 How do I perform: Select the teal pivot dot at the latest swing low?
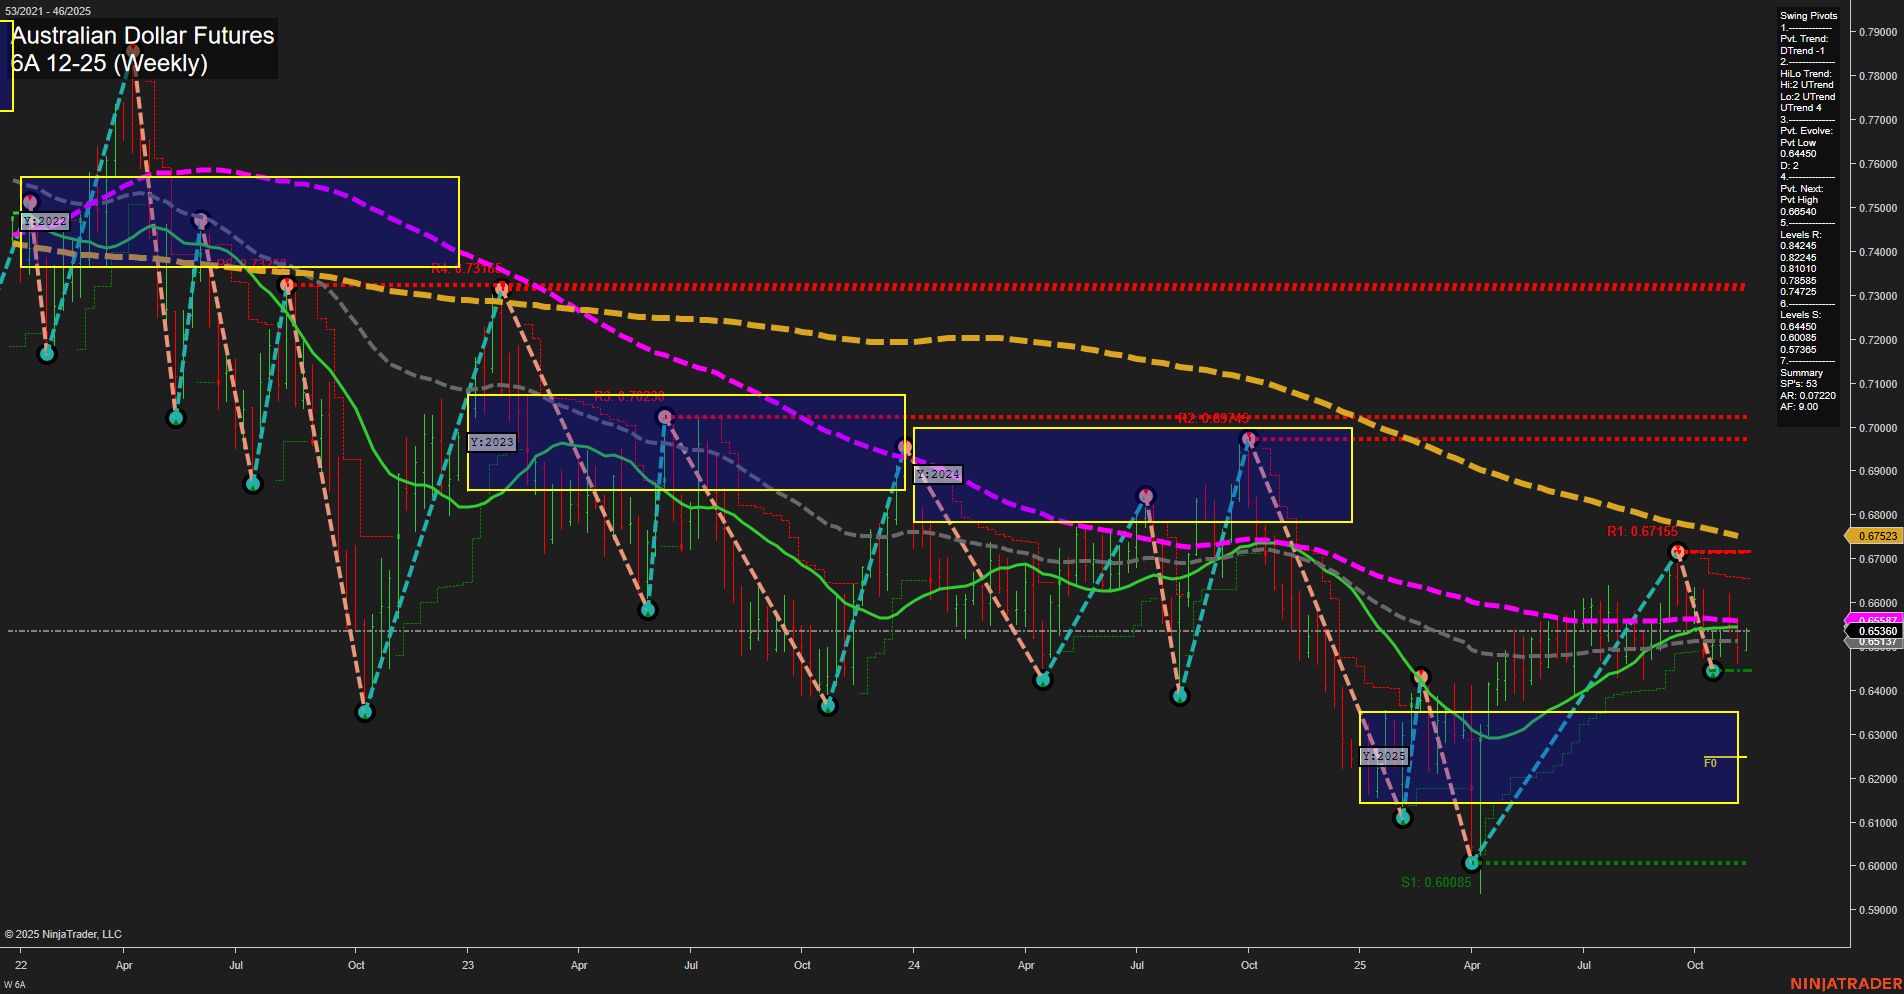click(1712, 671)
